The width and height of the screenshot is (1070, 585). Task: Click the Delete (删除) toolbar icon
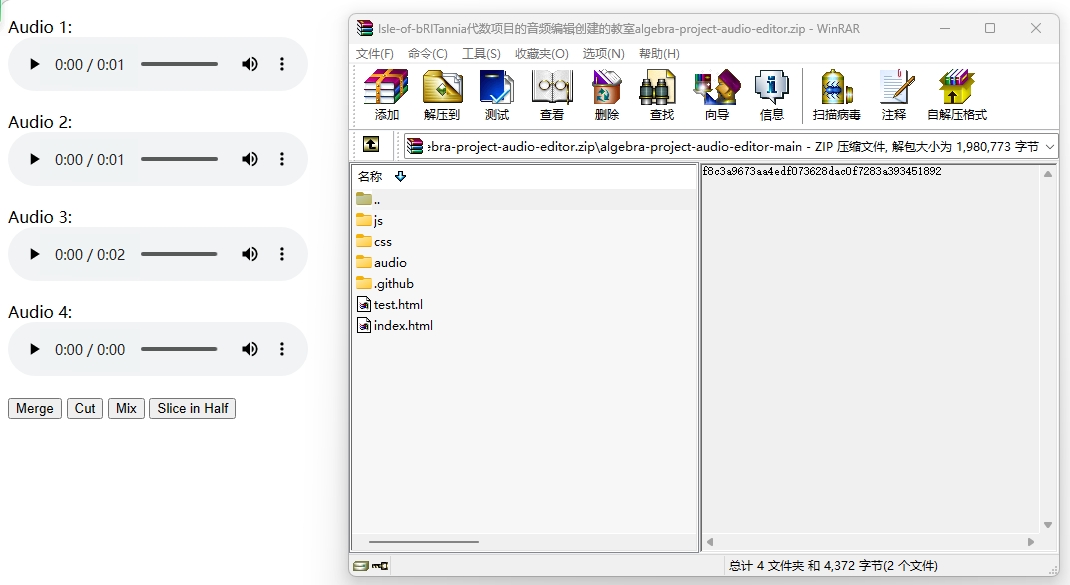pyautogui.click(x=607, y=95)
